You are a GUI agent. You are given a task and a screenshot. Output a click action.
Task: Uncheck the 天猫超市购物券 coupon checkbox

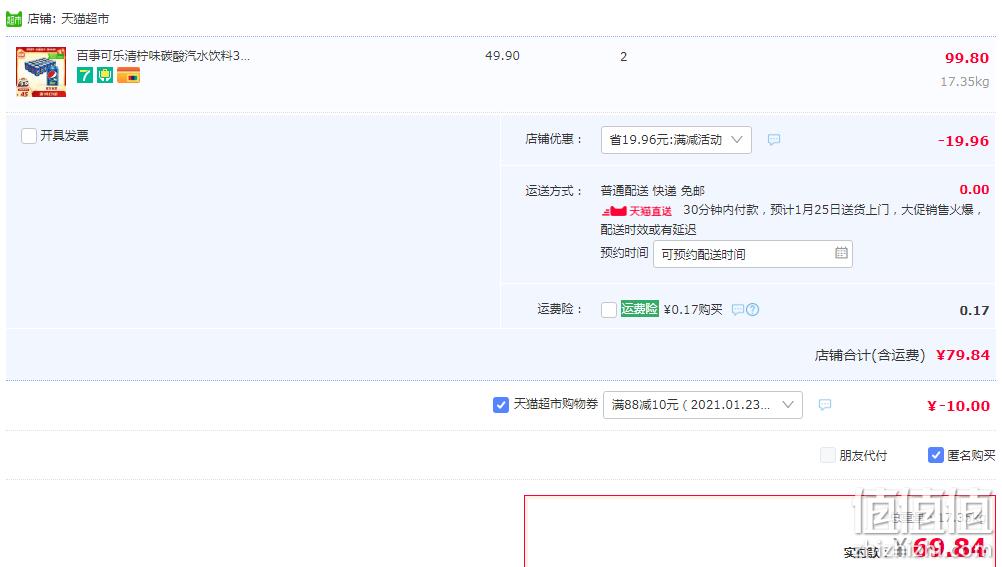pos(501,405)
